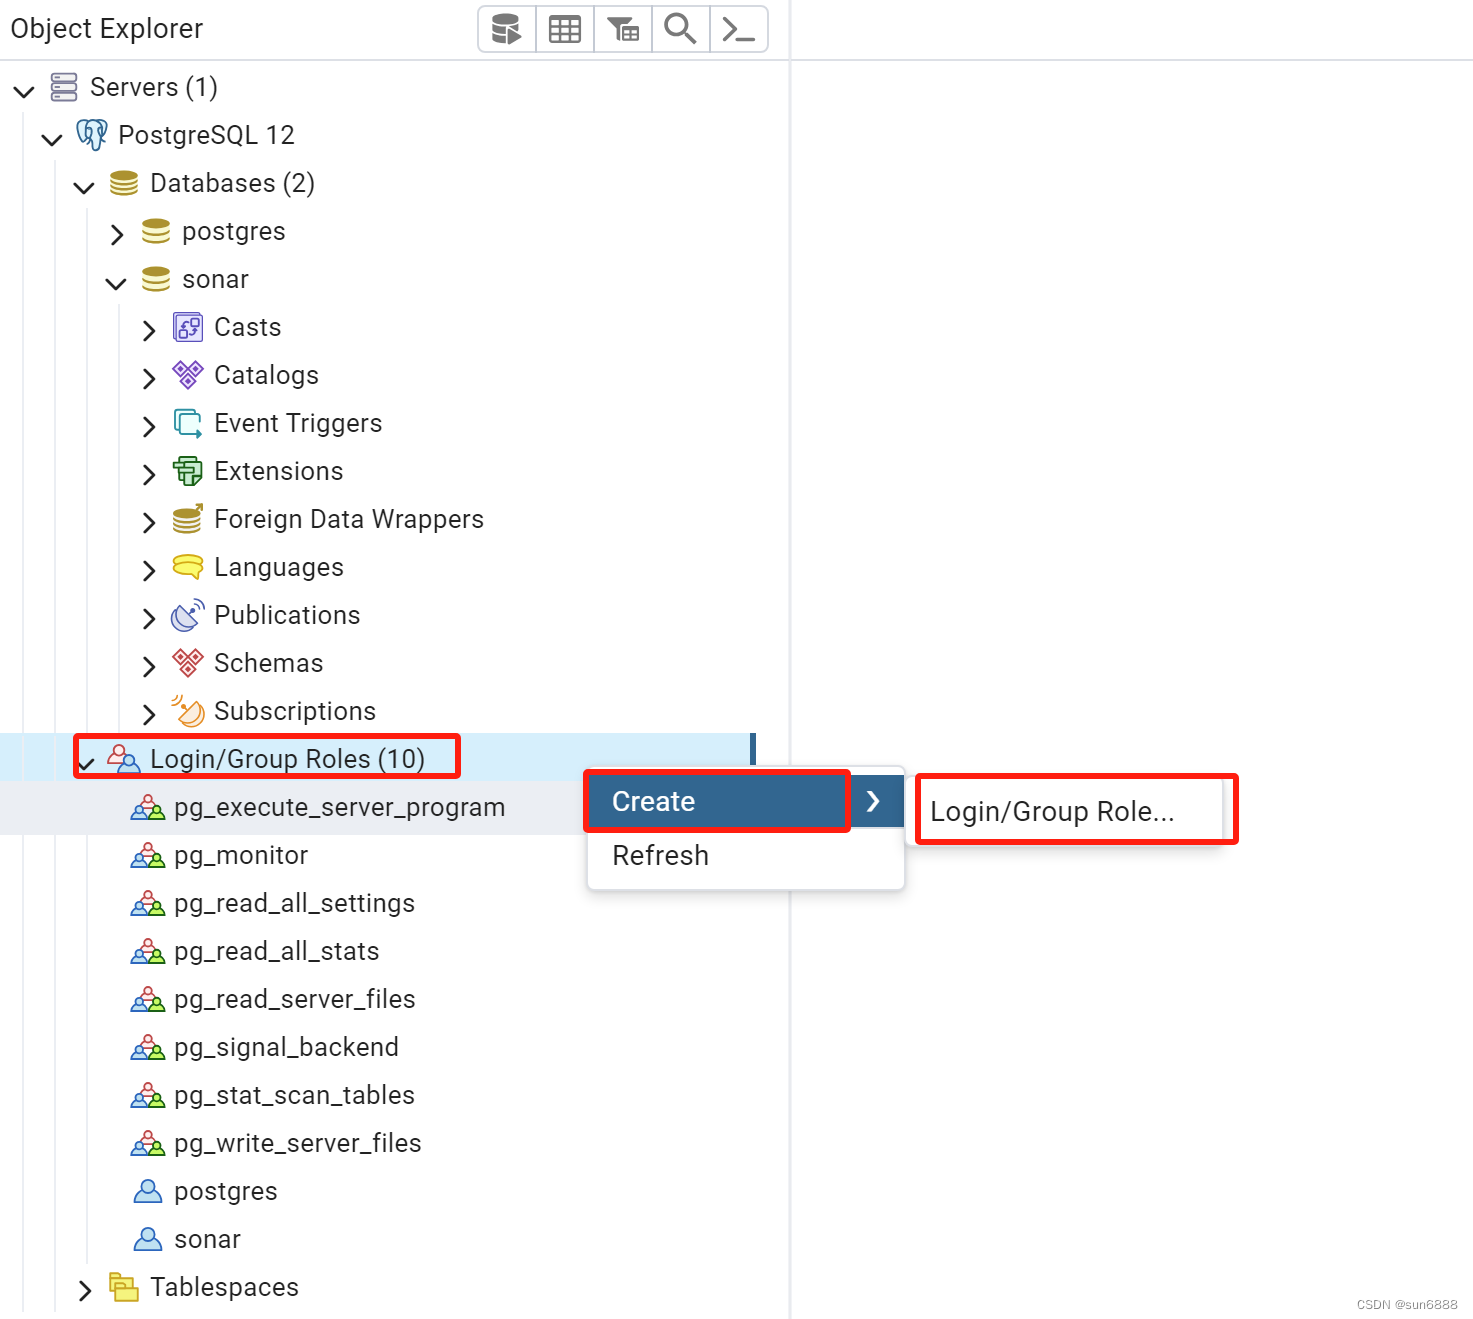Expand the postgres database node
This screenshot has width=1473, height=1319.
[x=117, y=234]
